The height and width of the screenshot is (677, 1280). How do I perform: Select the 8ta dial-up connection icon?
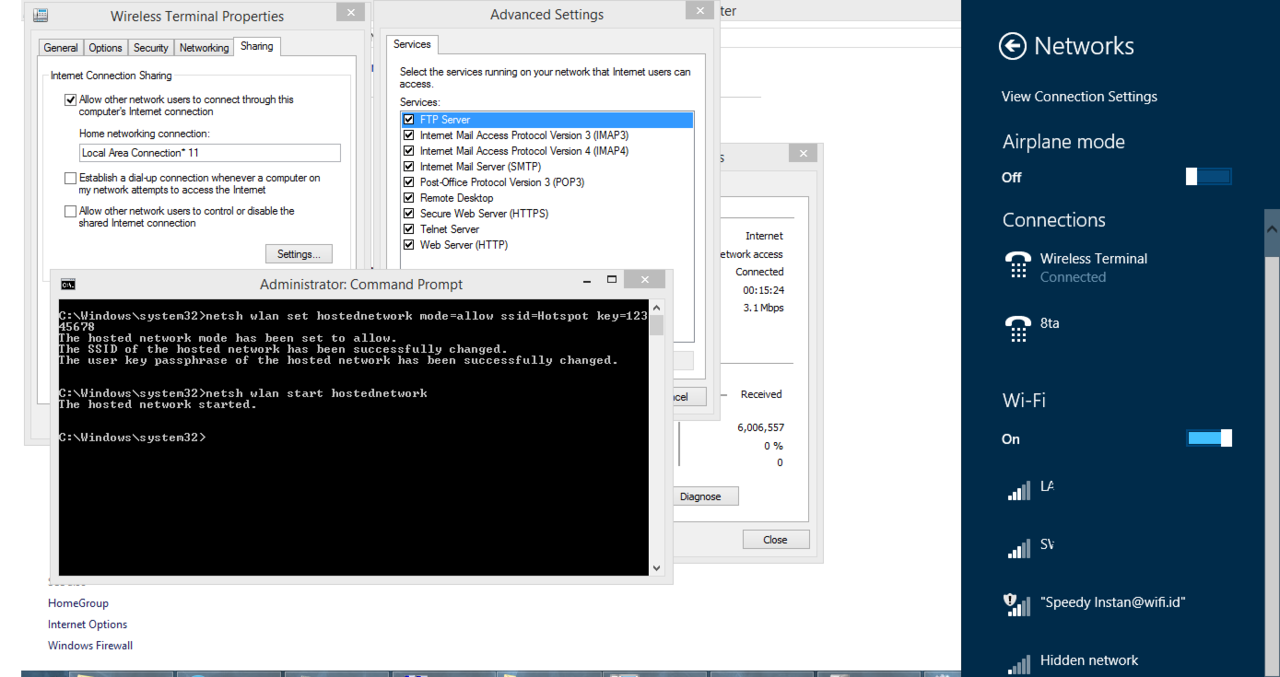click(1018, 326)
